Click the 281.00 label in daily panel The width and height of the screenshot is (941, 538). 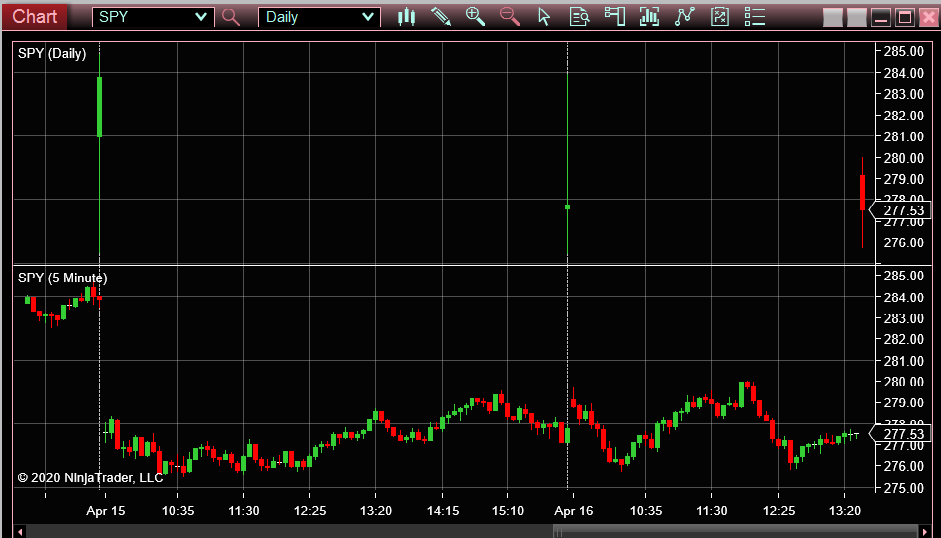pyautogui.click(x=904, y=136)
